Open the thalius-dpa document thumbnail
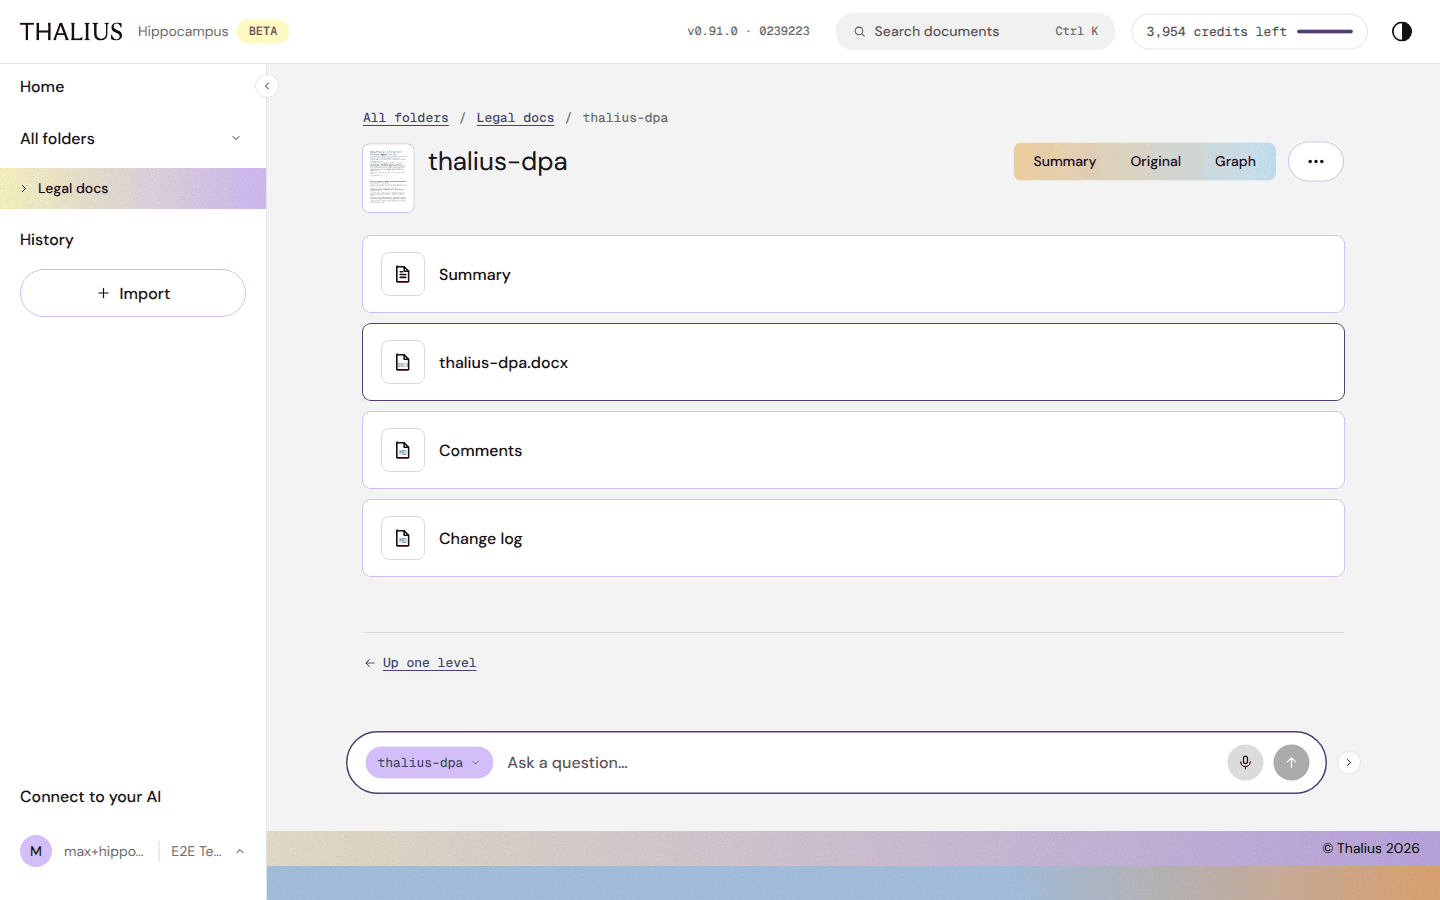The height and width of the screenshot is (900, 1440). click(x=388, y=178)
